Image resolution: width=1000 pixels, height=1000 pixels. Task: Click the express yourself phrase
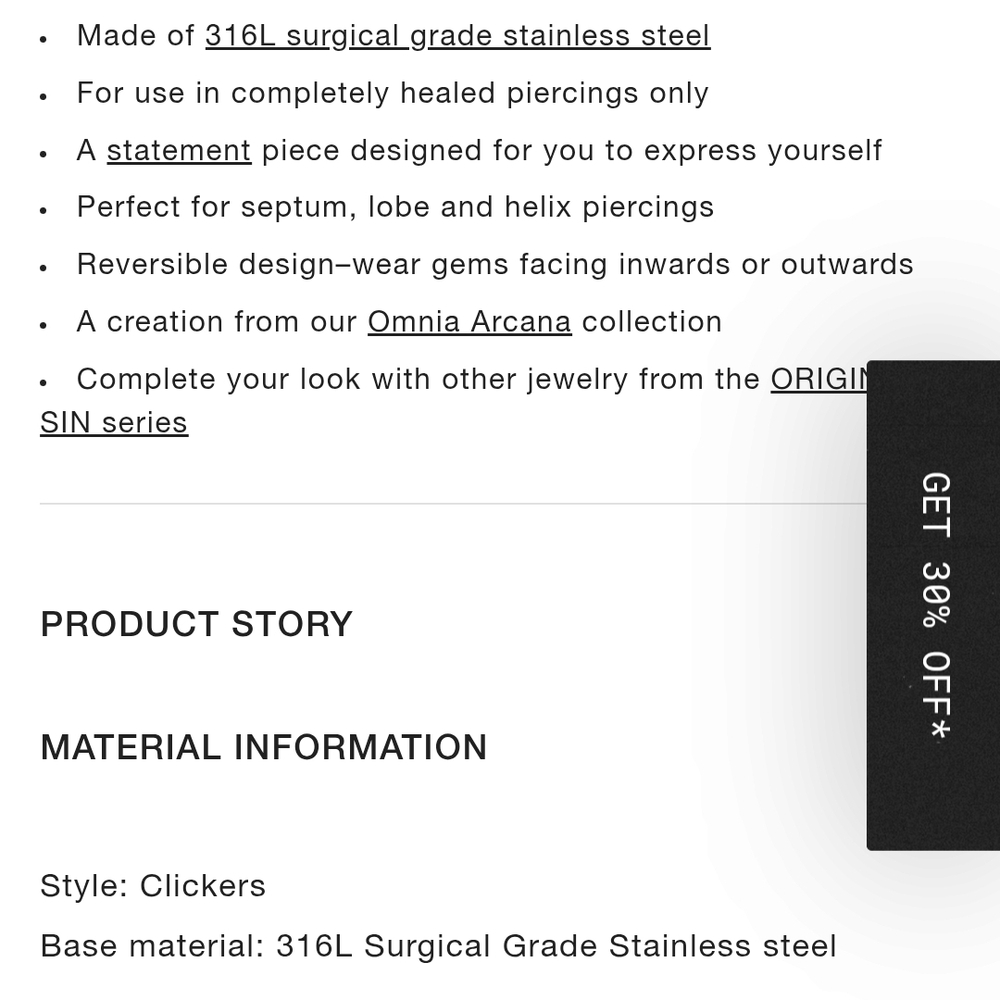(x=763, y=151)
